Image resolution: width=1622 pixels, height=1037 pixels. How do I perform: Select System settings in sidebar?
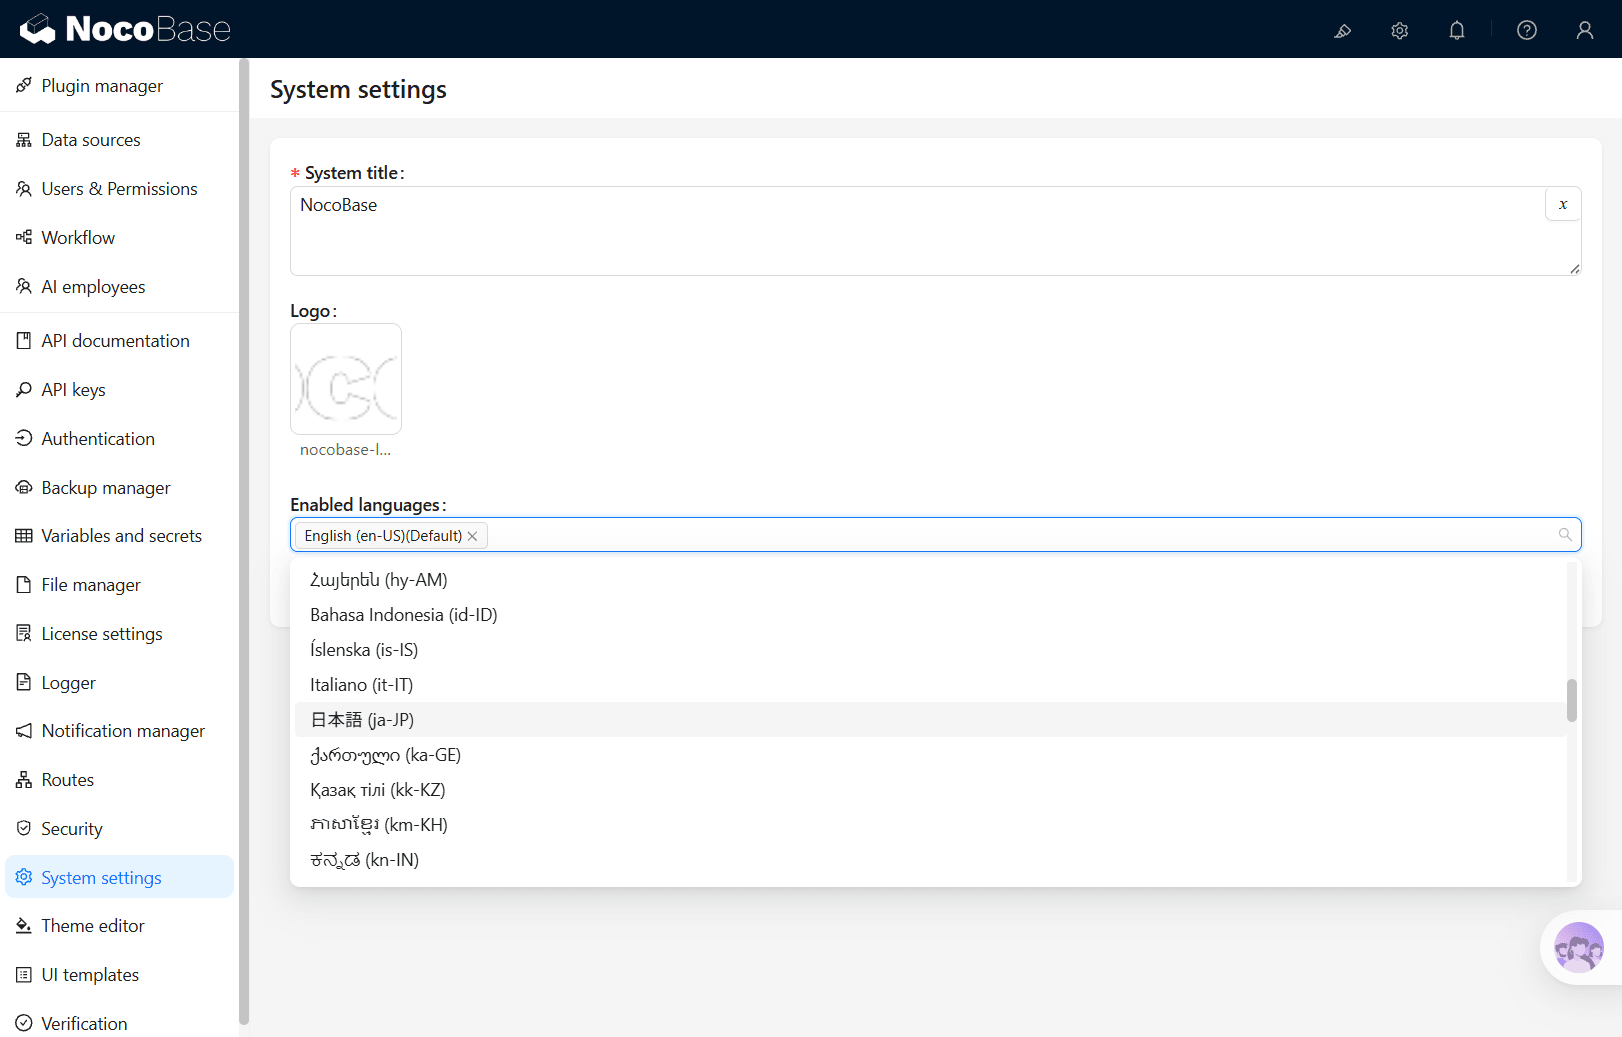tap(119, 877)
